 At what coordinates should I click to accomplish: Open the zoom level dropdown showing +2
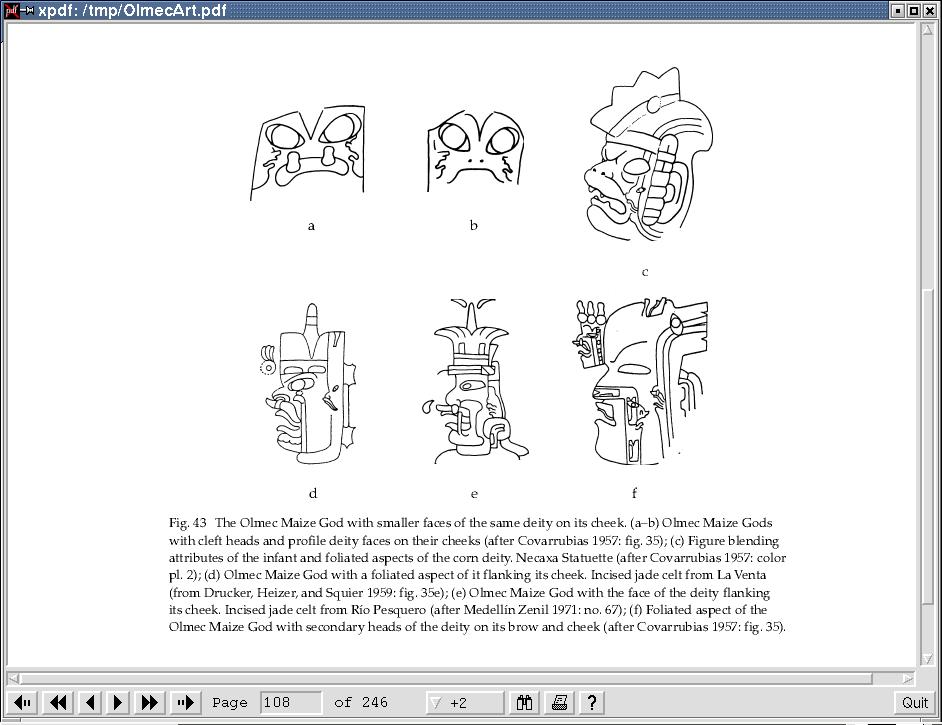pyautogui.click(x=464, y=702)
